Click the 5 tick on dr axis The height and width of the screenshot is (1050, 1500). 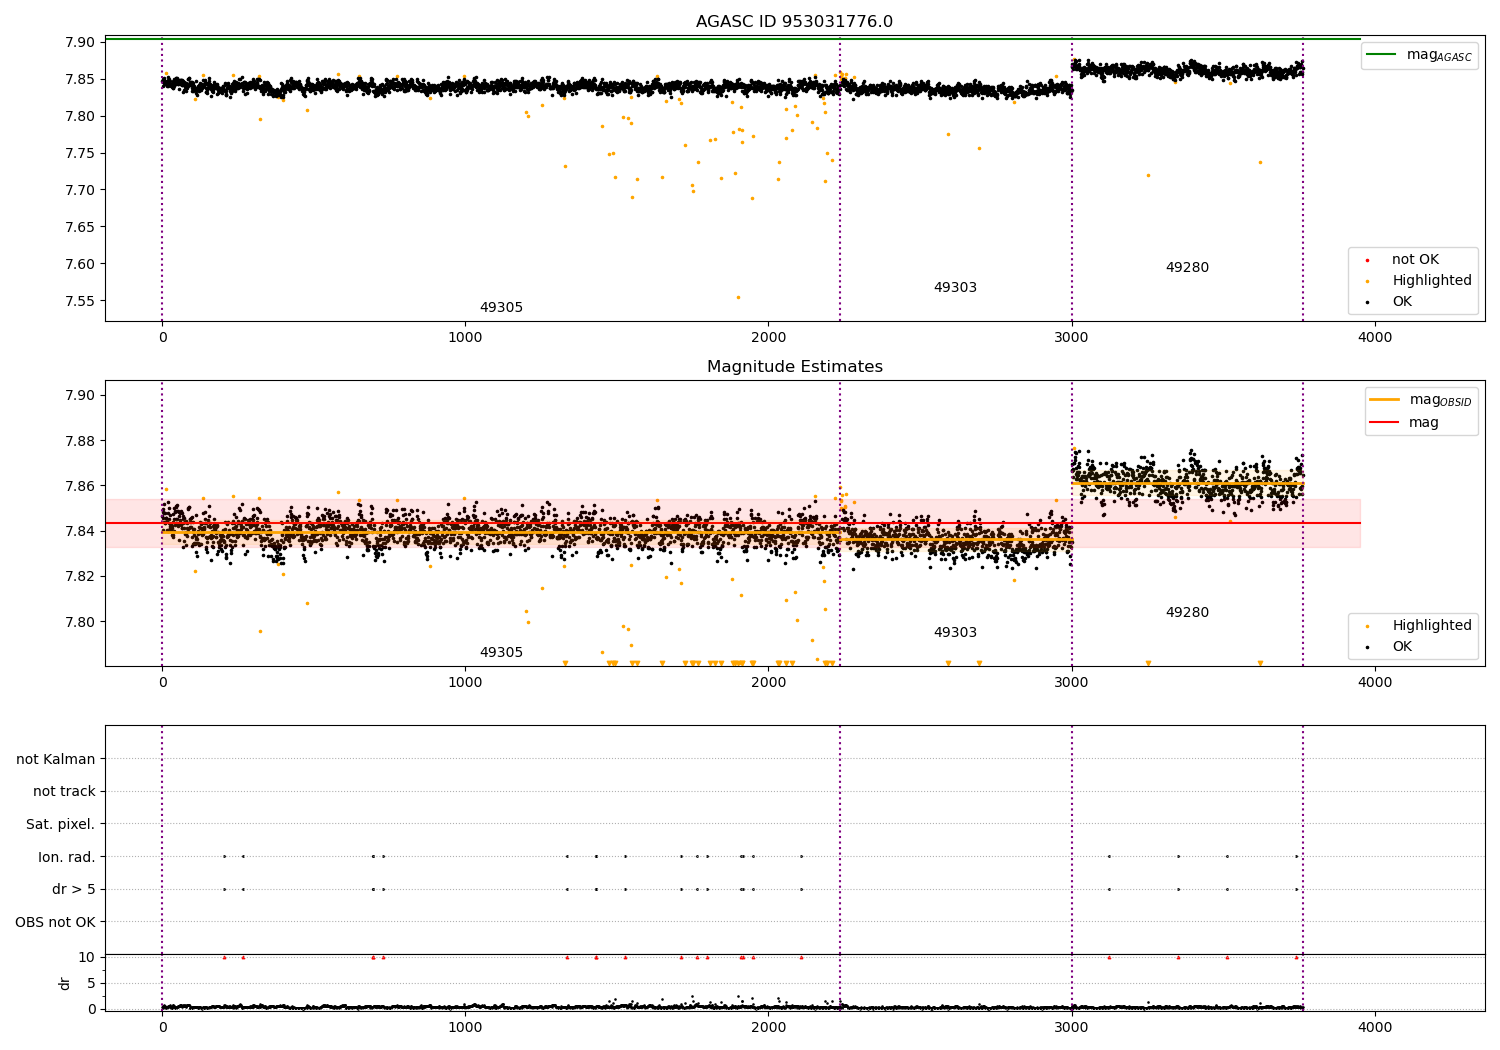(91, 984)
